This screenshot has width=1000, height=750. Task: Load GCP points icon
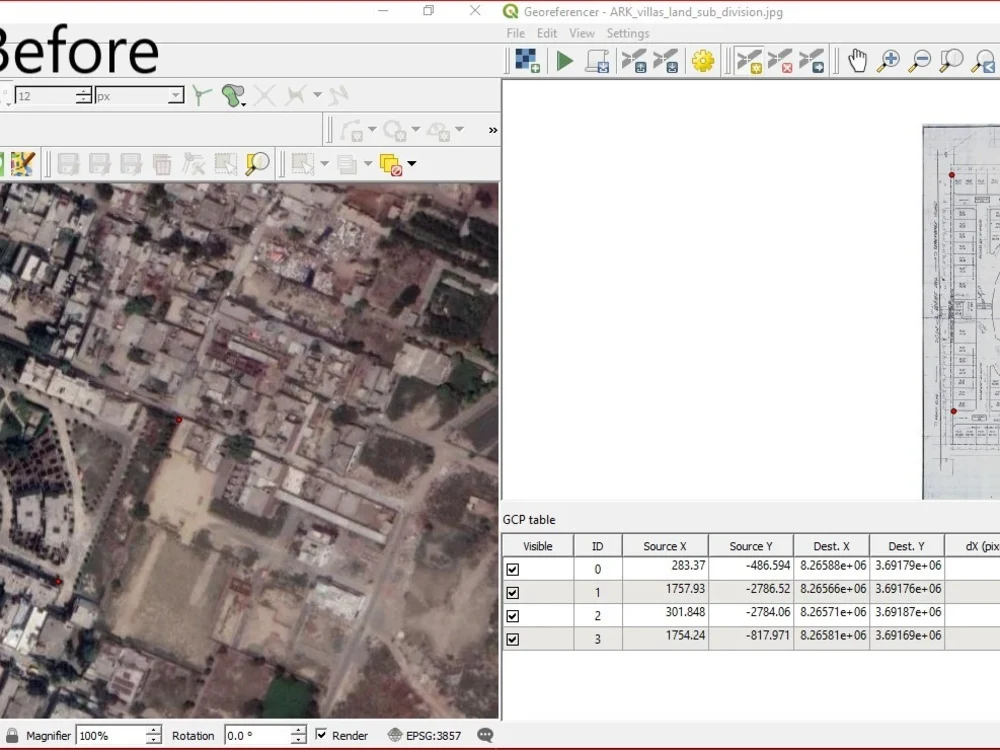(634, 61)
